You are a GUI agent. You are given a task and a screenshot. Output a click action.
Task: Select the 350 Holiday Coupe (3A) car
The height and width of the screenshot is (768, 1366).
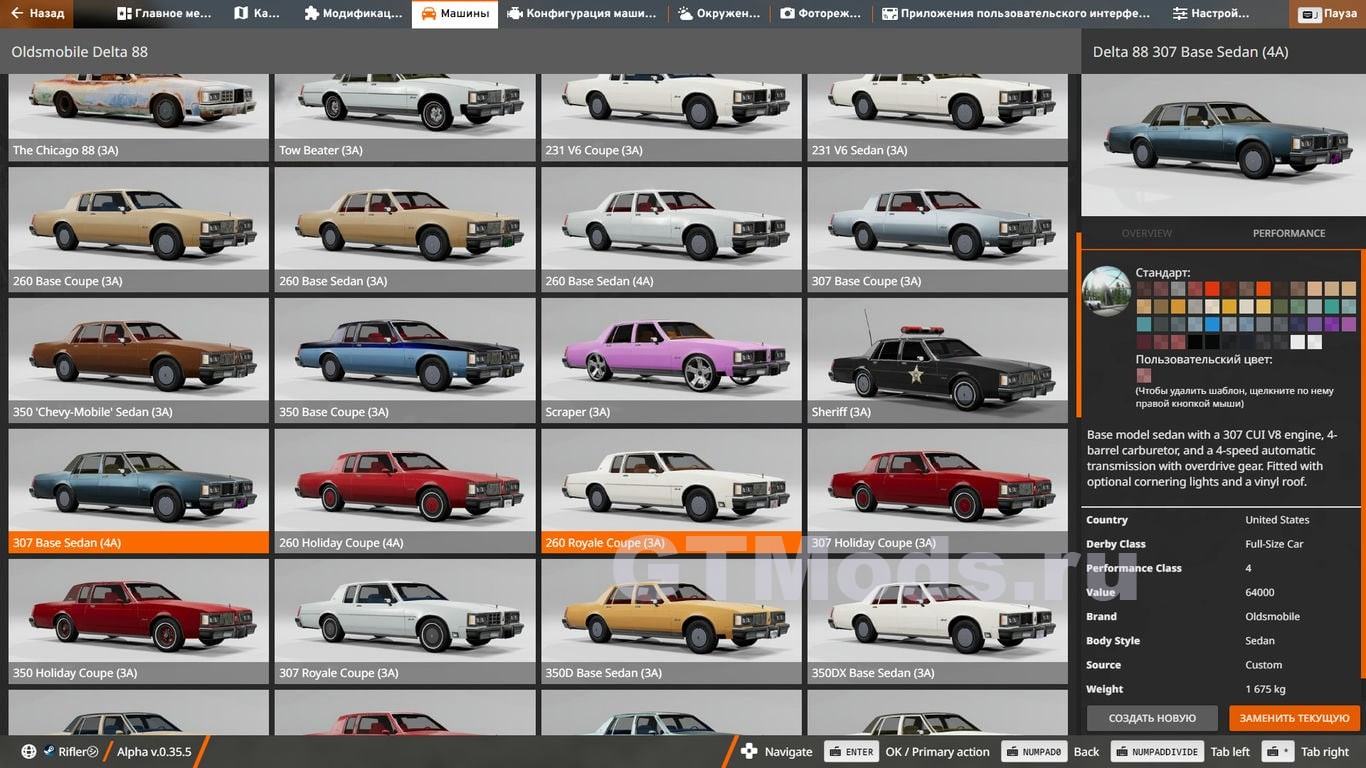[x=139, y=622]
